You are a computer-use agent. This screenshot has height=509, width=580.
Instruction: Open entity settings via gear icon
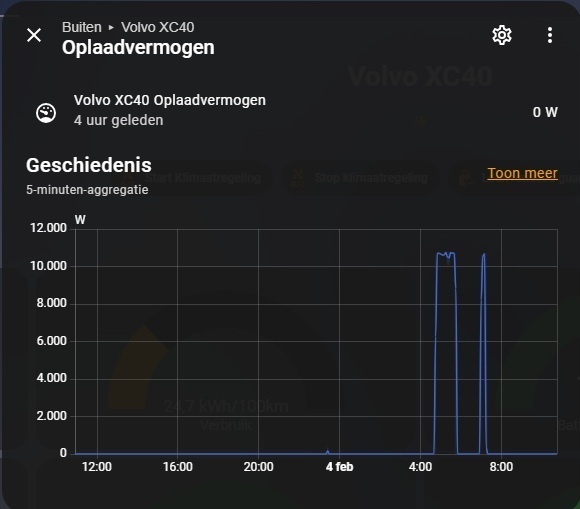coord(502,35)
